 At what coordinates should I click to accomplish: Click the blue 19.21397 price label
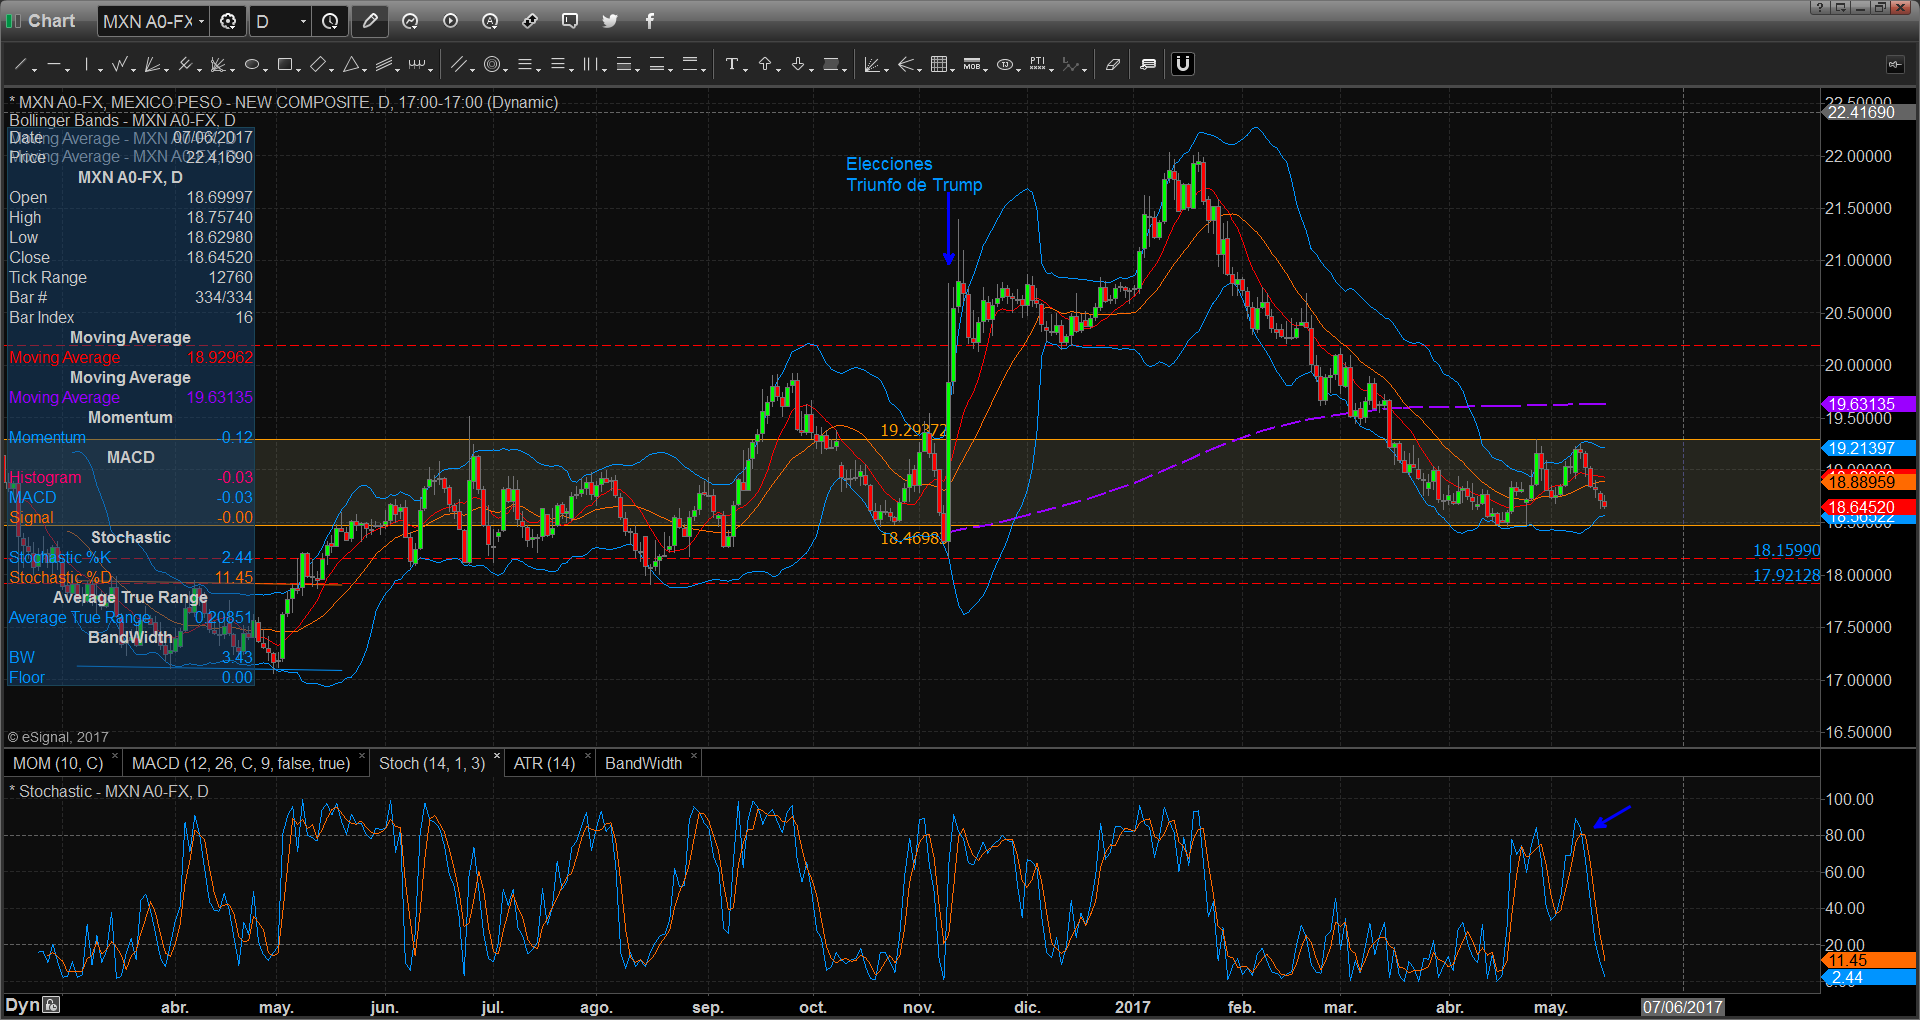pos(1868,448)
